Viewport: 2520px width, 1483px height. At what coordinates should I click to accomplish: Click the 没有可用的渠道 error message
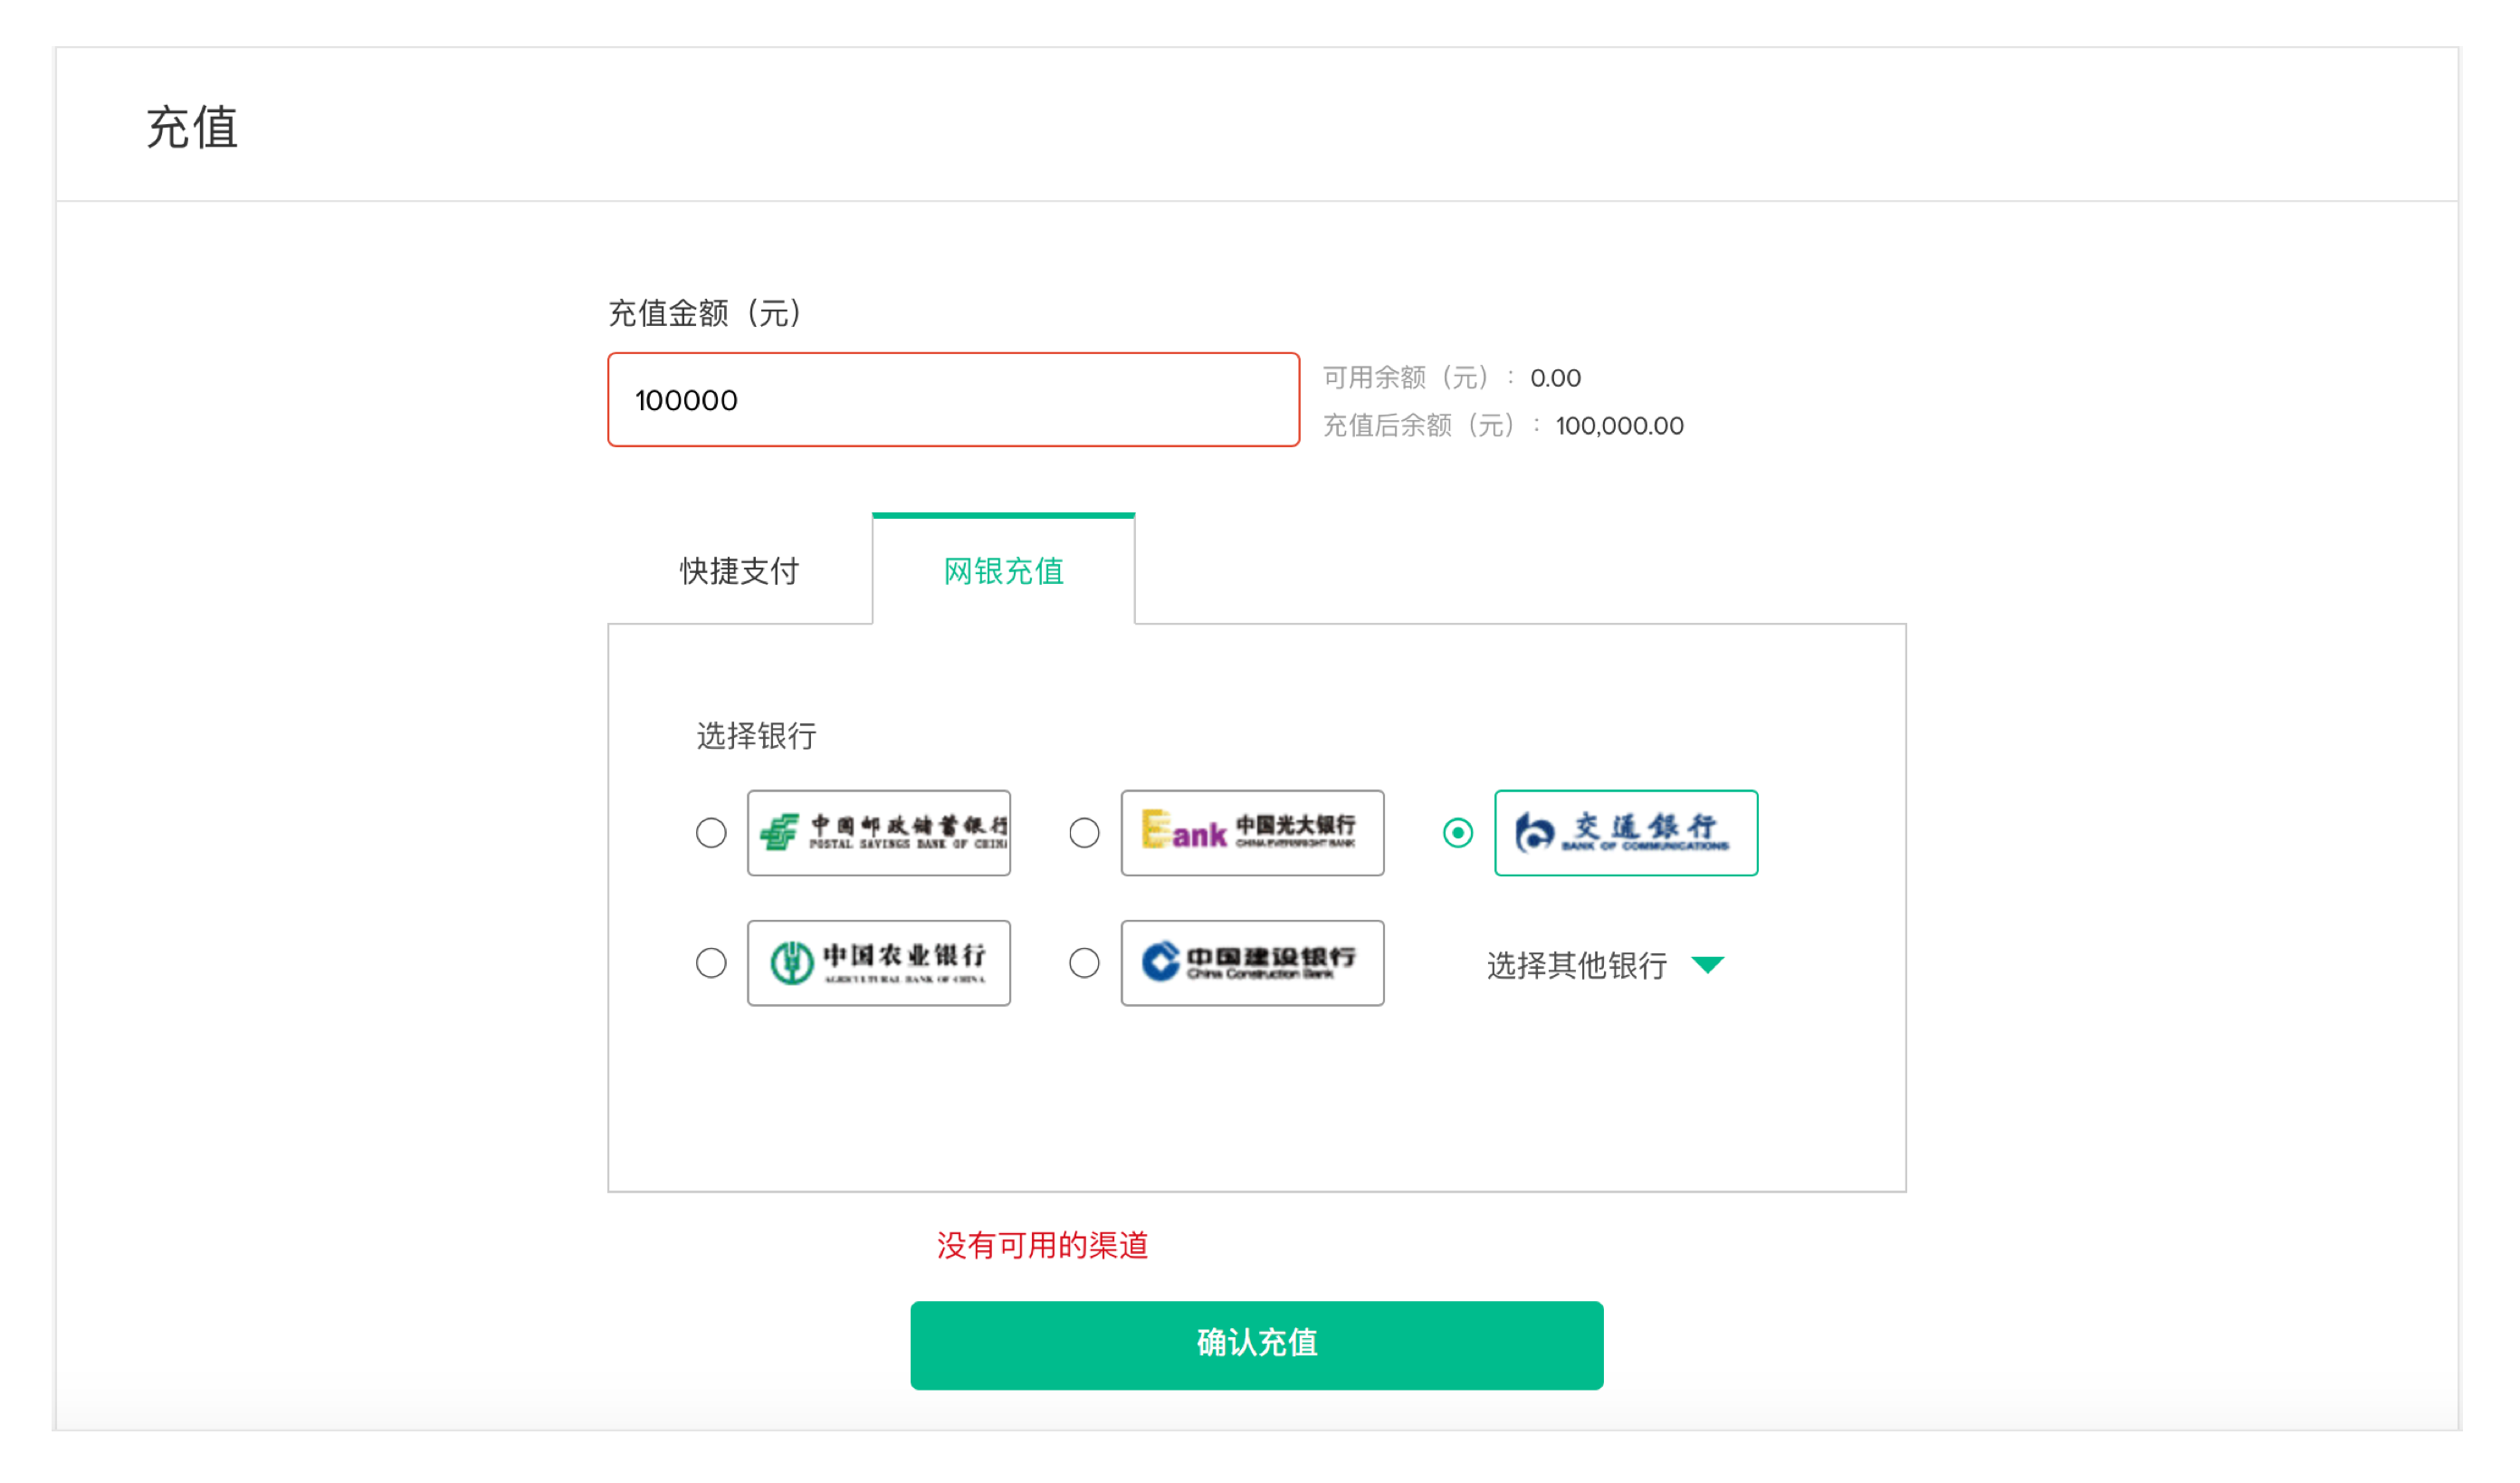tap(1042, 1245)
